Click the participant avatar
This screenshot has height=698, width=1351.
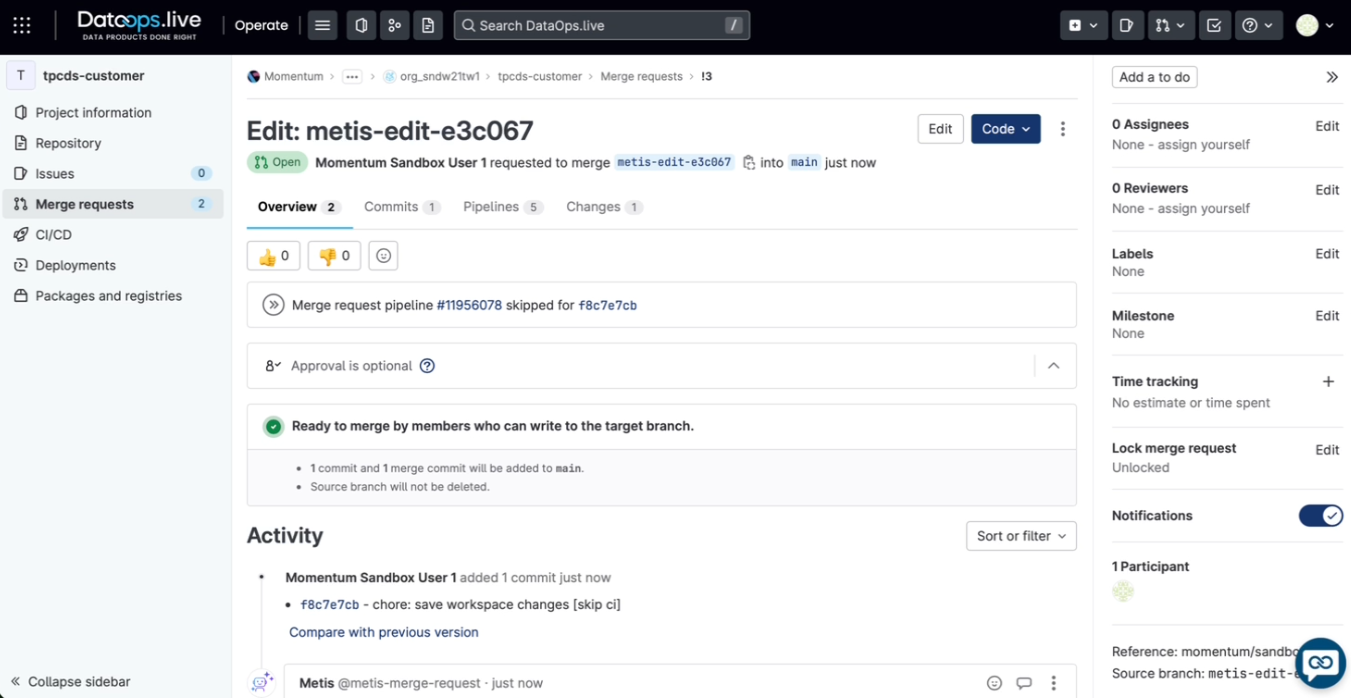[x=1123, y=592]
